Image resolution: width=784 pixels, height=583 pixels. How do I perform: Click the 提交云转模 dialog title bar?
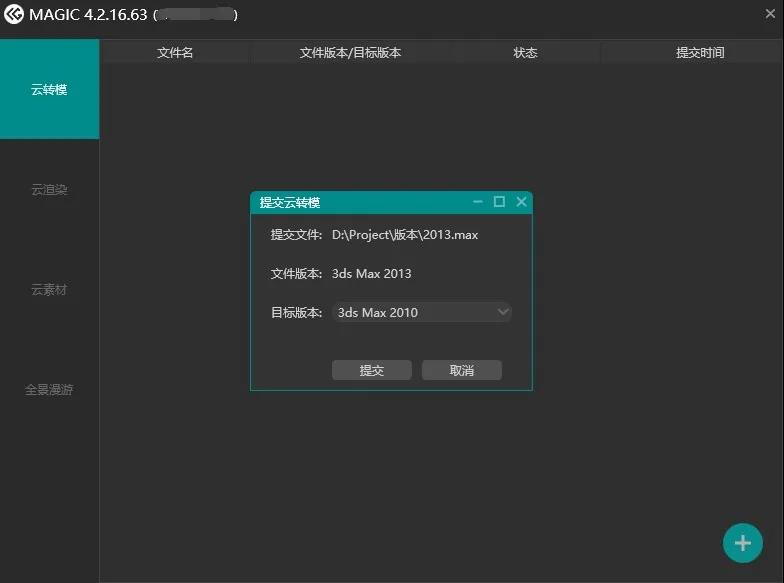click(x=360, y=202)
